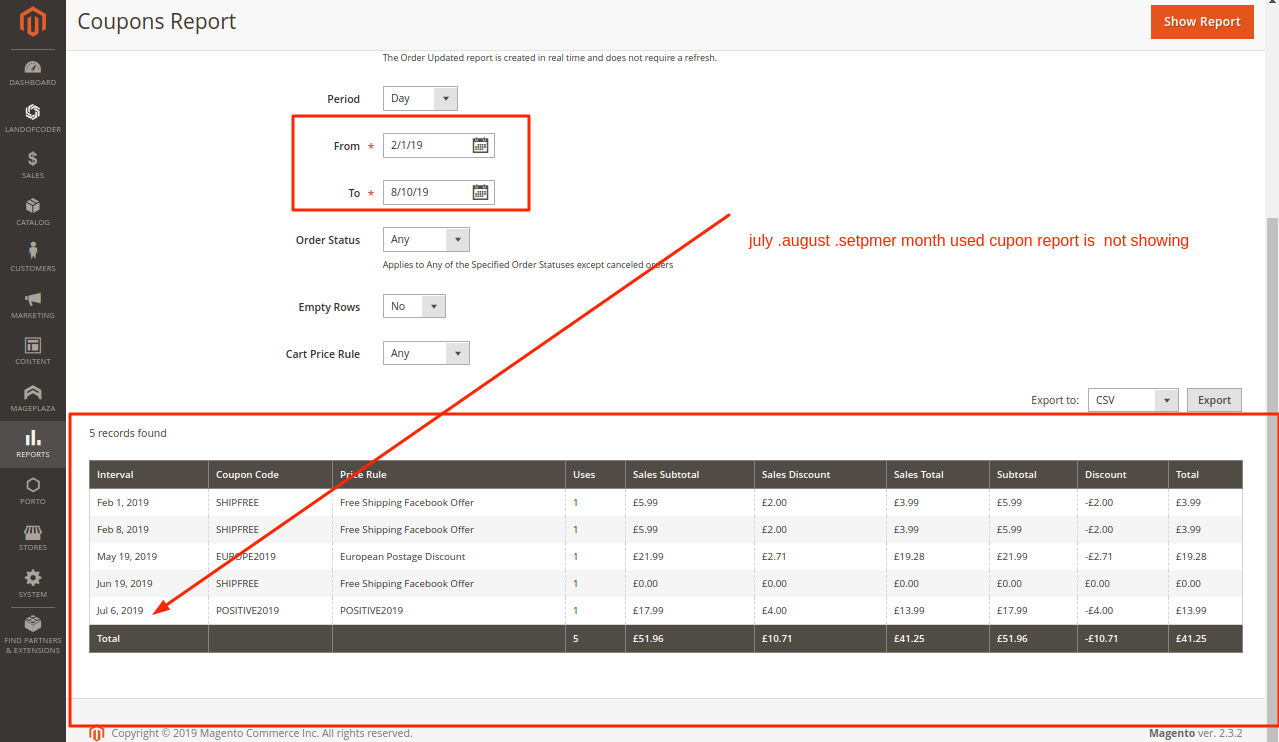Image resolution: width=1279 pixels, height=742 pixels.
Task: Open Find Partners & Extensions
Action: pyautogui.click(x=33, y=635)
